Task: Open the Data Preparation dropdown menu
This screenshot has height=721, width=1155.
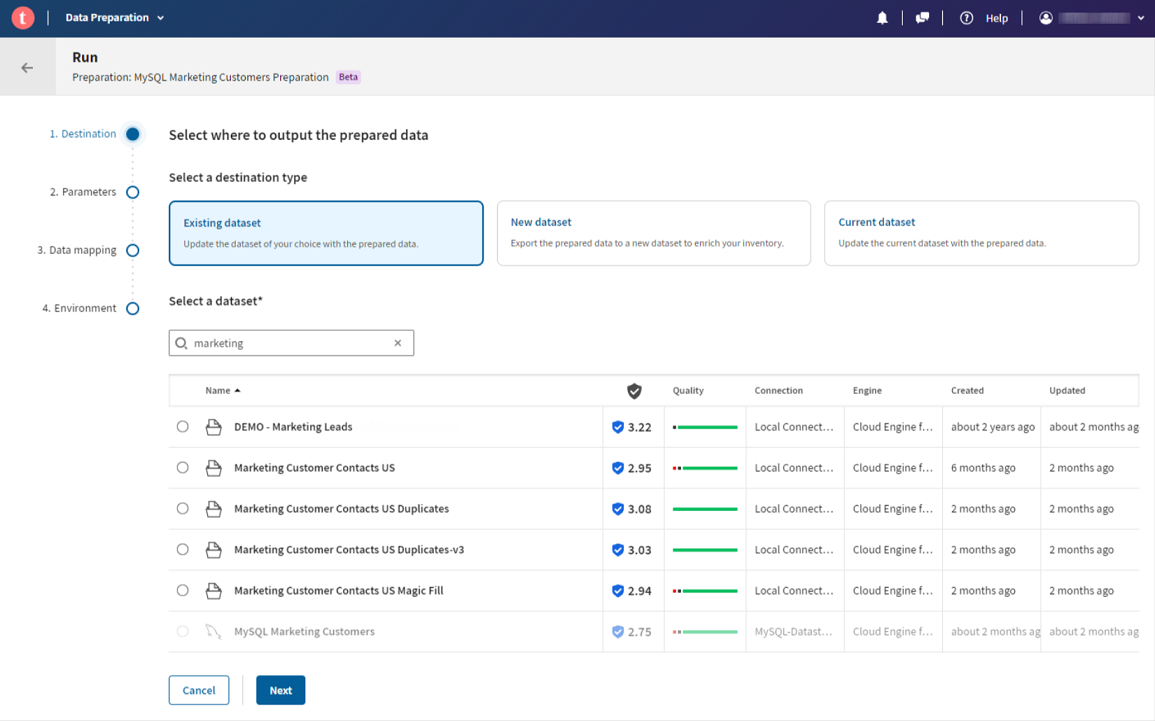Action: (x=114, y=18)
